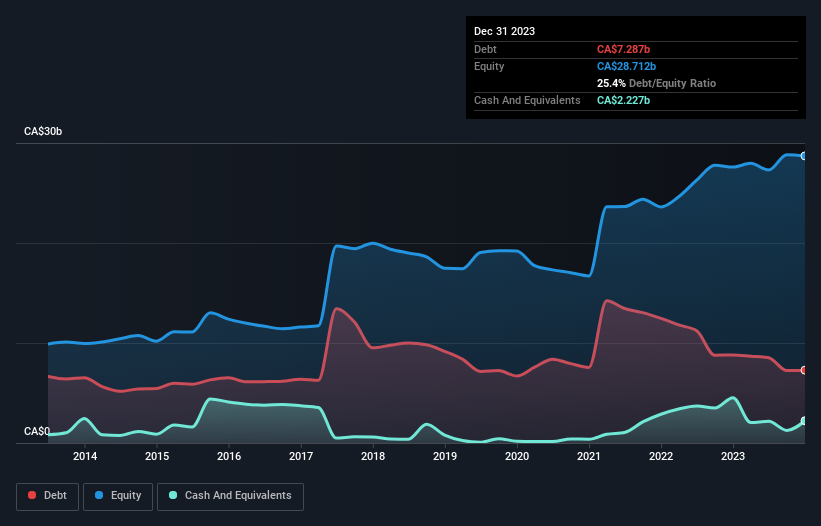Click the CA$0 y-axis label

(37, 431)
